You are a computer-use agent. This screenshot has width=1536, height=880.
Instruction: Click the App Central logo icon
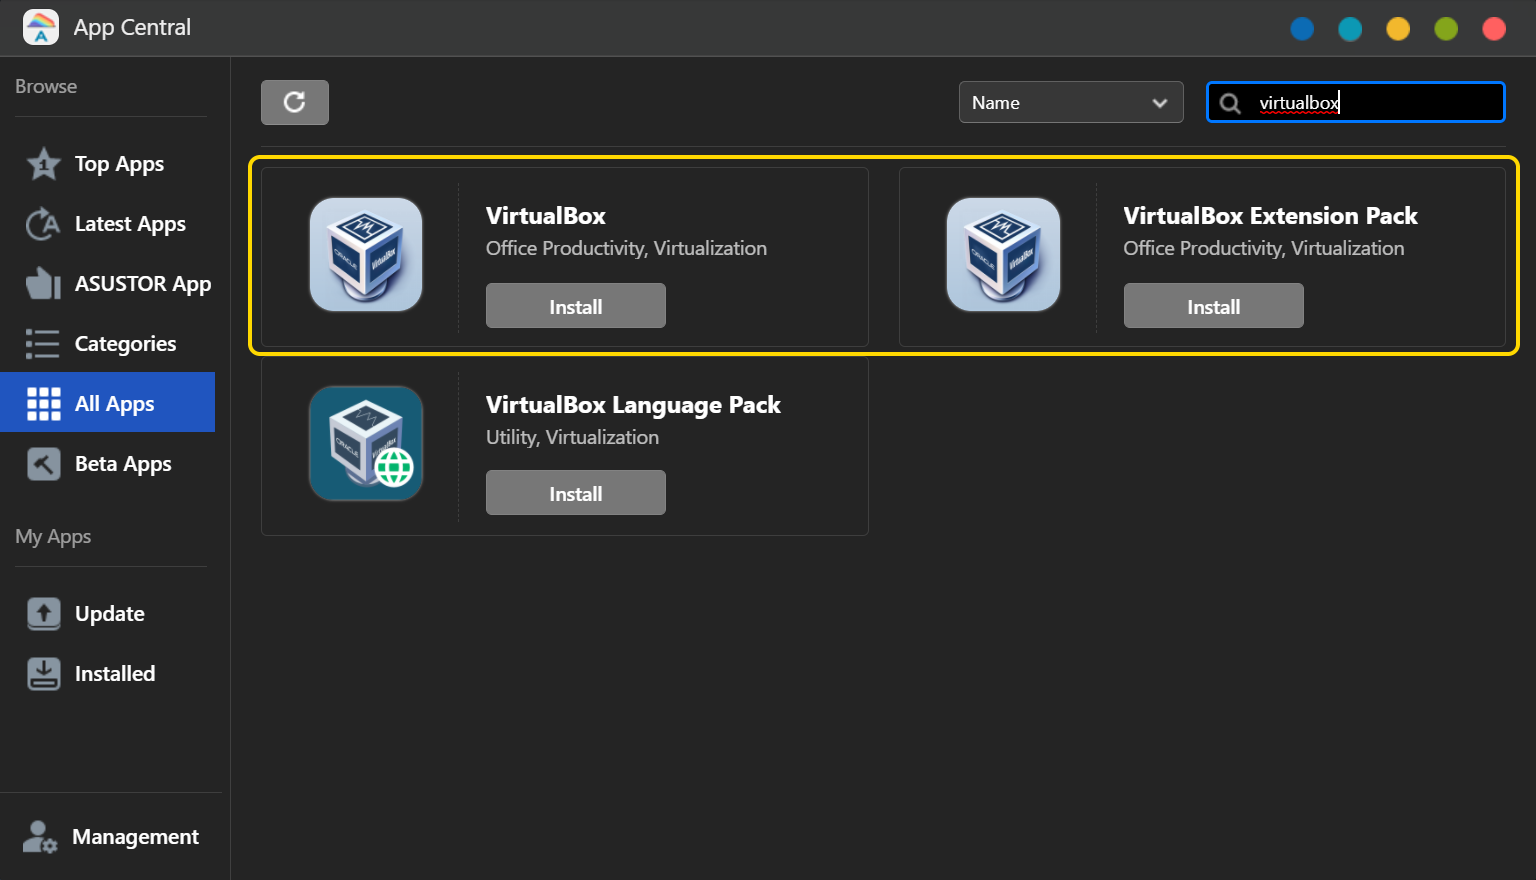(x=41, y=27)
